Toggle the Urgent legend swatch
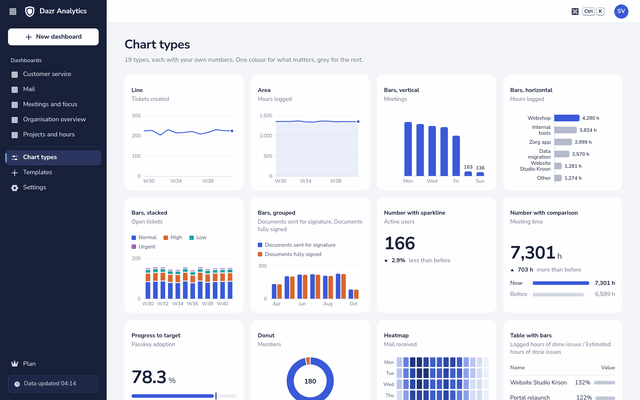This screenshot has height=400, width=640. tap(134, 247)
